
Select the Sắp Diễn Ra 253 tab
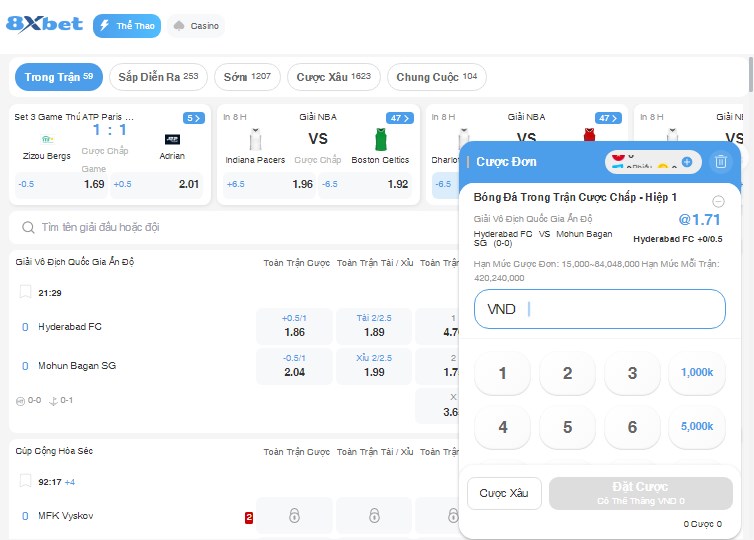[x=158, y=77]
